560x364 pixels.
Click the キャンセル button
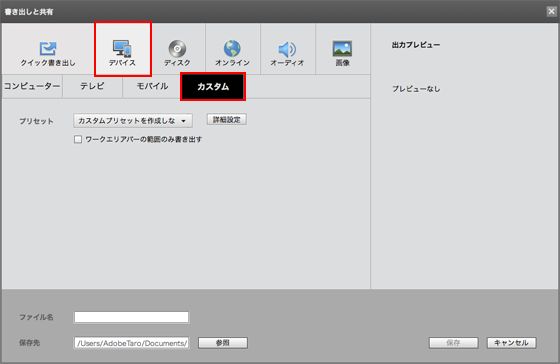coord(511,343)
